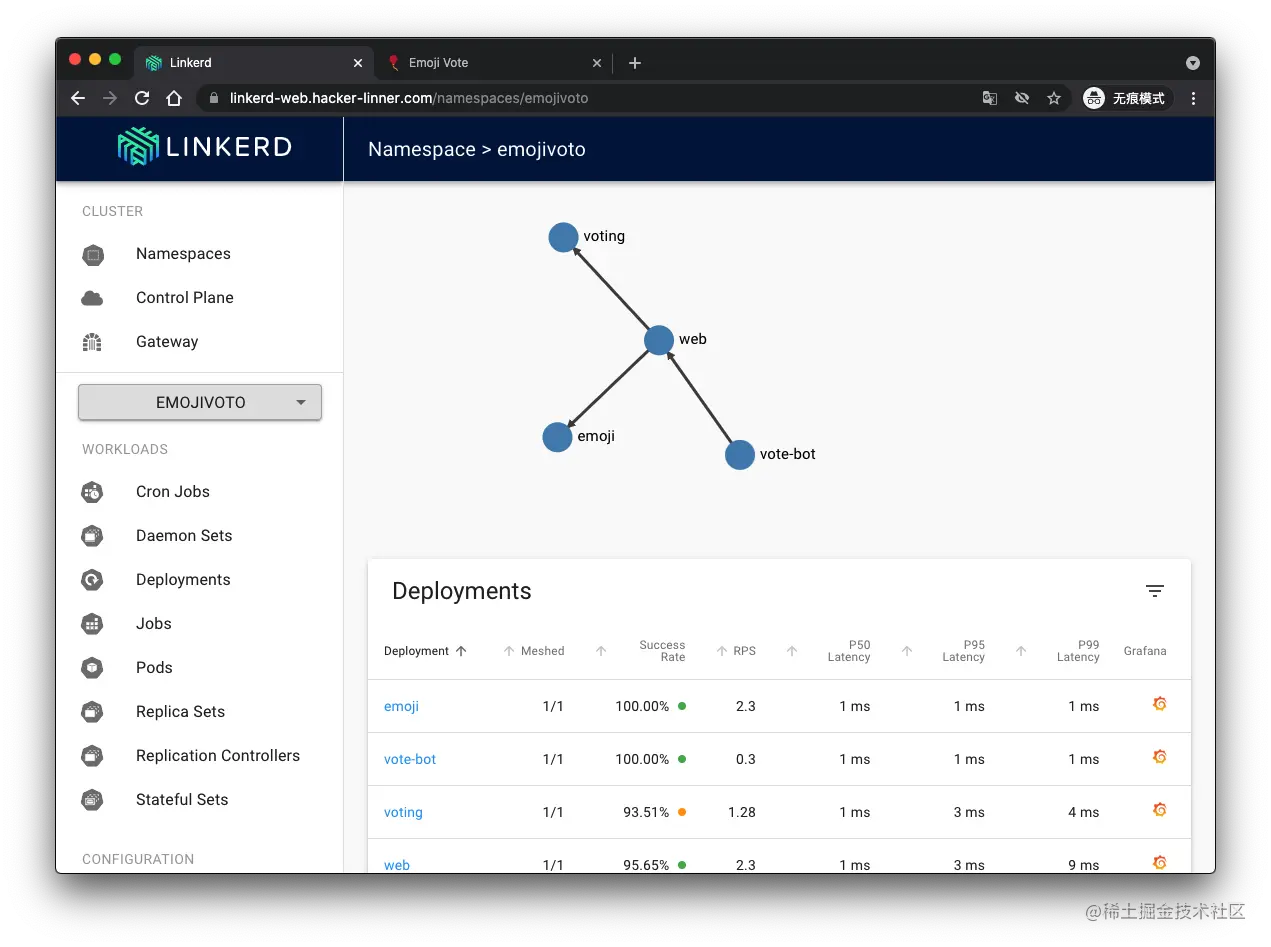Open Grafana dashboard for voting row
1271x947 pixels.
click(1160, 810)
